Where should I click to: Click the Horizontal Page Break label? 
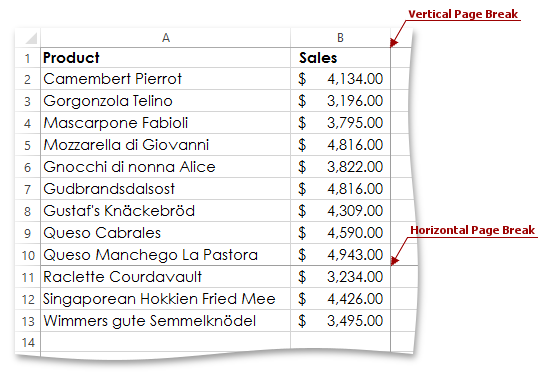coord(472,230)
